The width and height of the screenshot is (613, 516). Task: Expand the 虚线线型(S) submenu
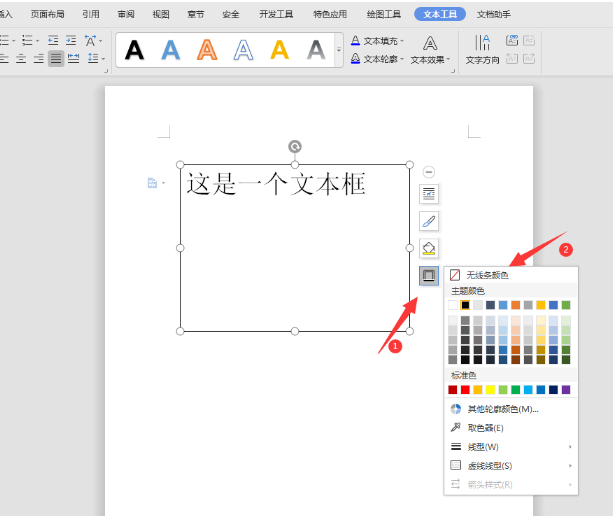click(x=511, y=466)
